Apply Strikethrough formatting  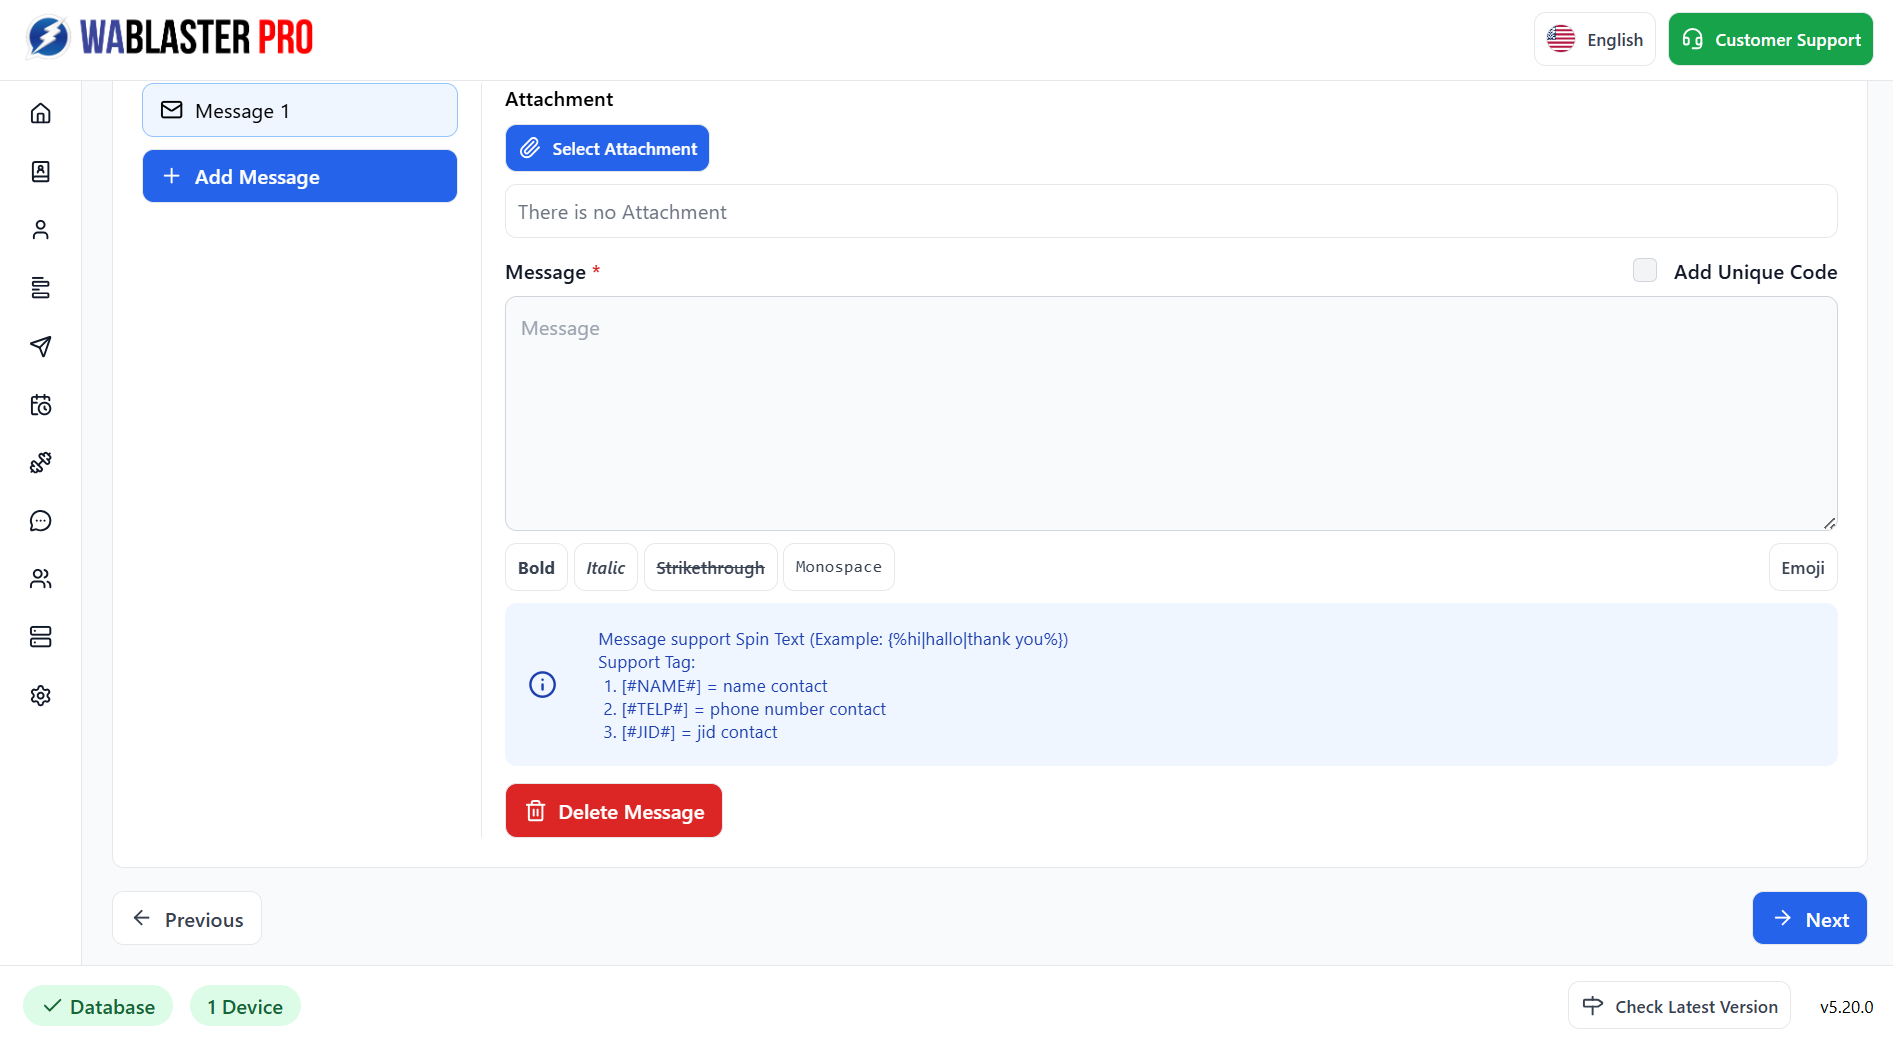710,567
